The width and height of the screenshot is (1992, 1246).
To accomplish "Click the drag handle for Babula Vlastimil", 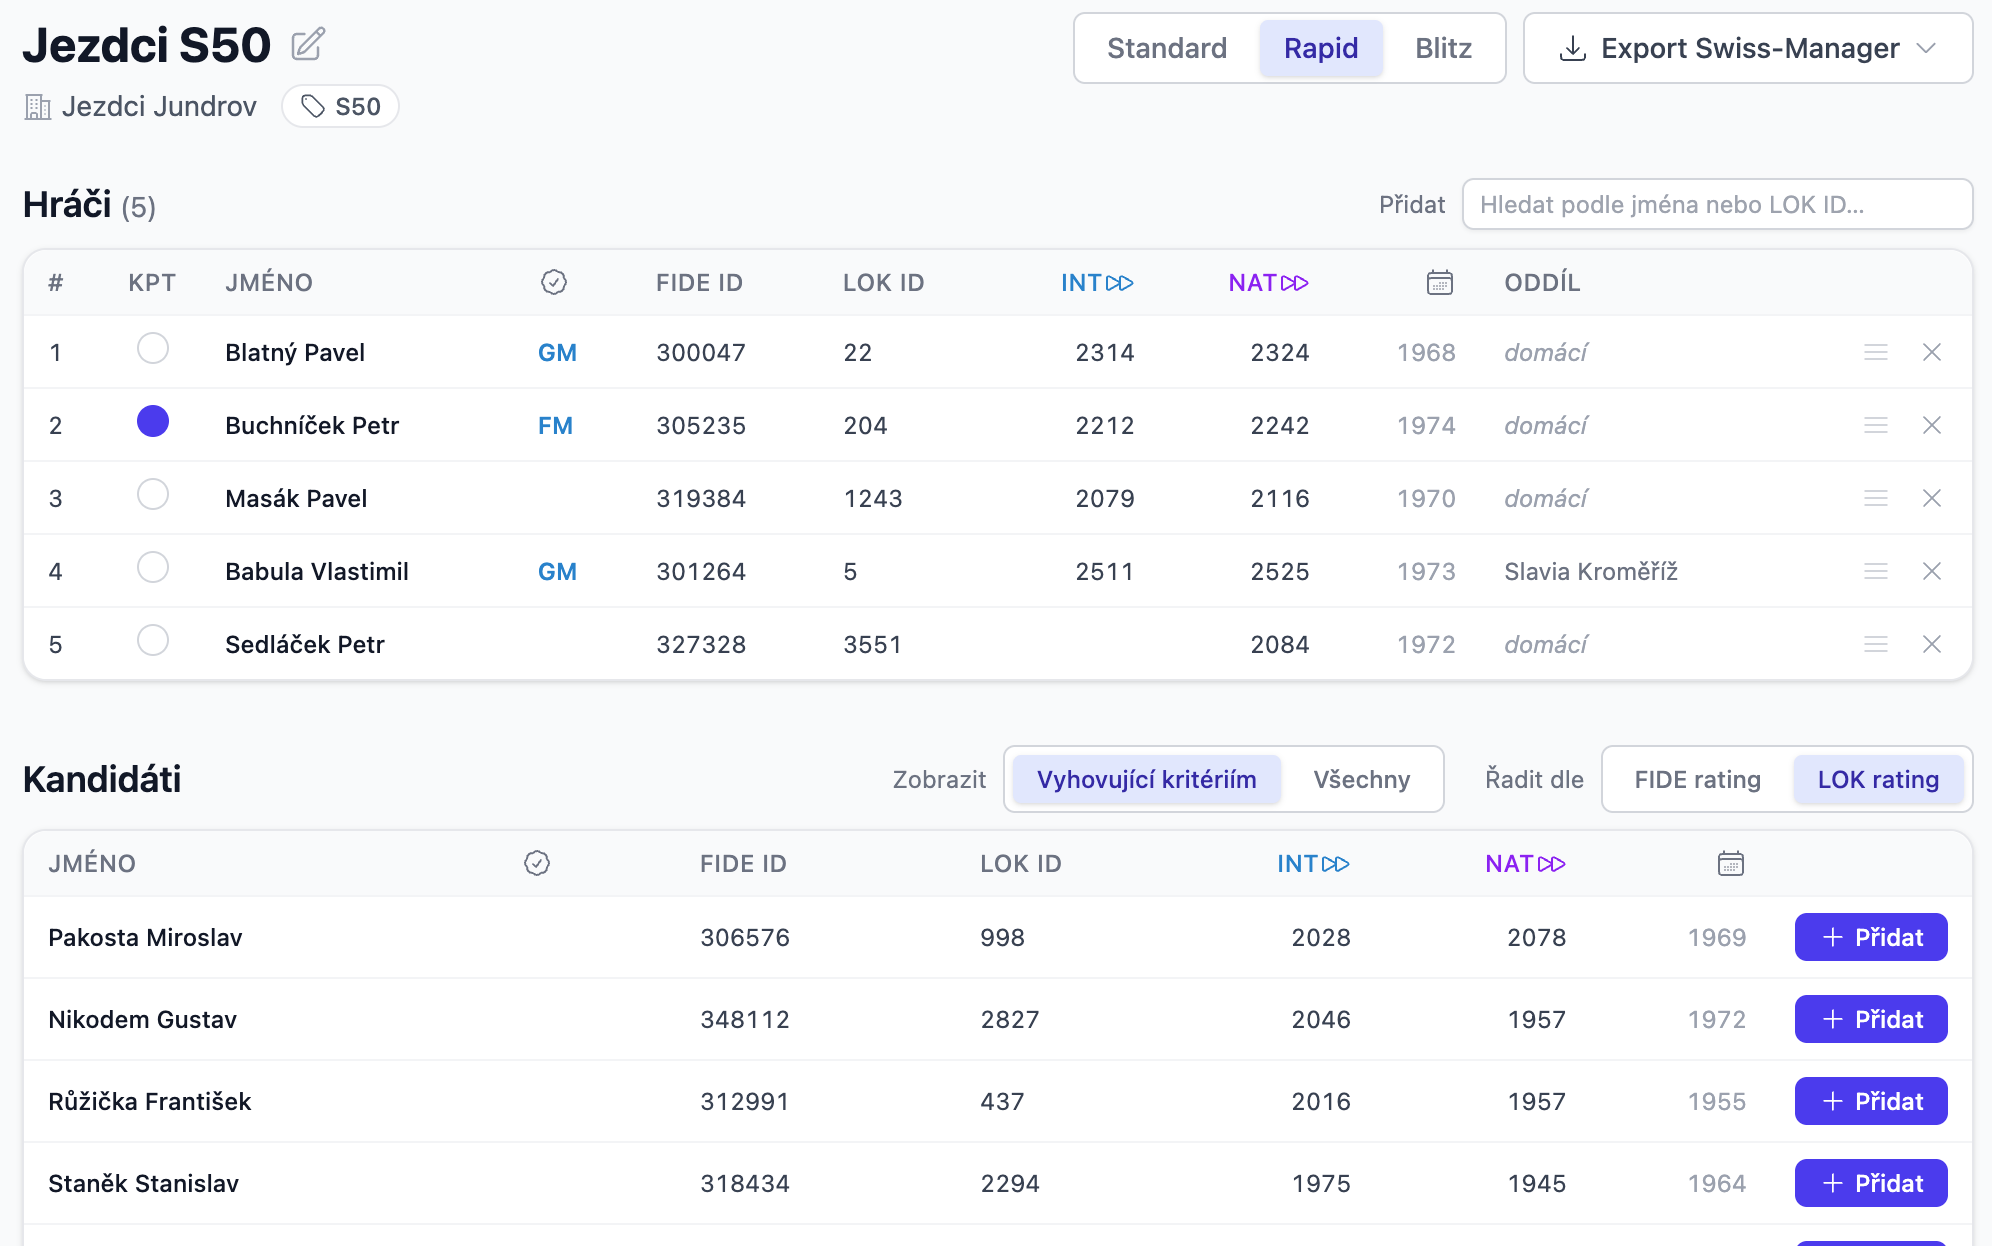I will (1876, 571).
